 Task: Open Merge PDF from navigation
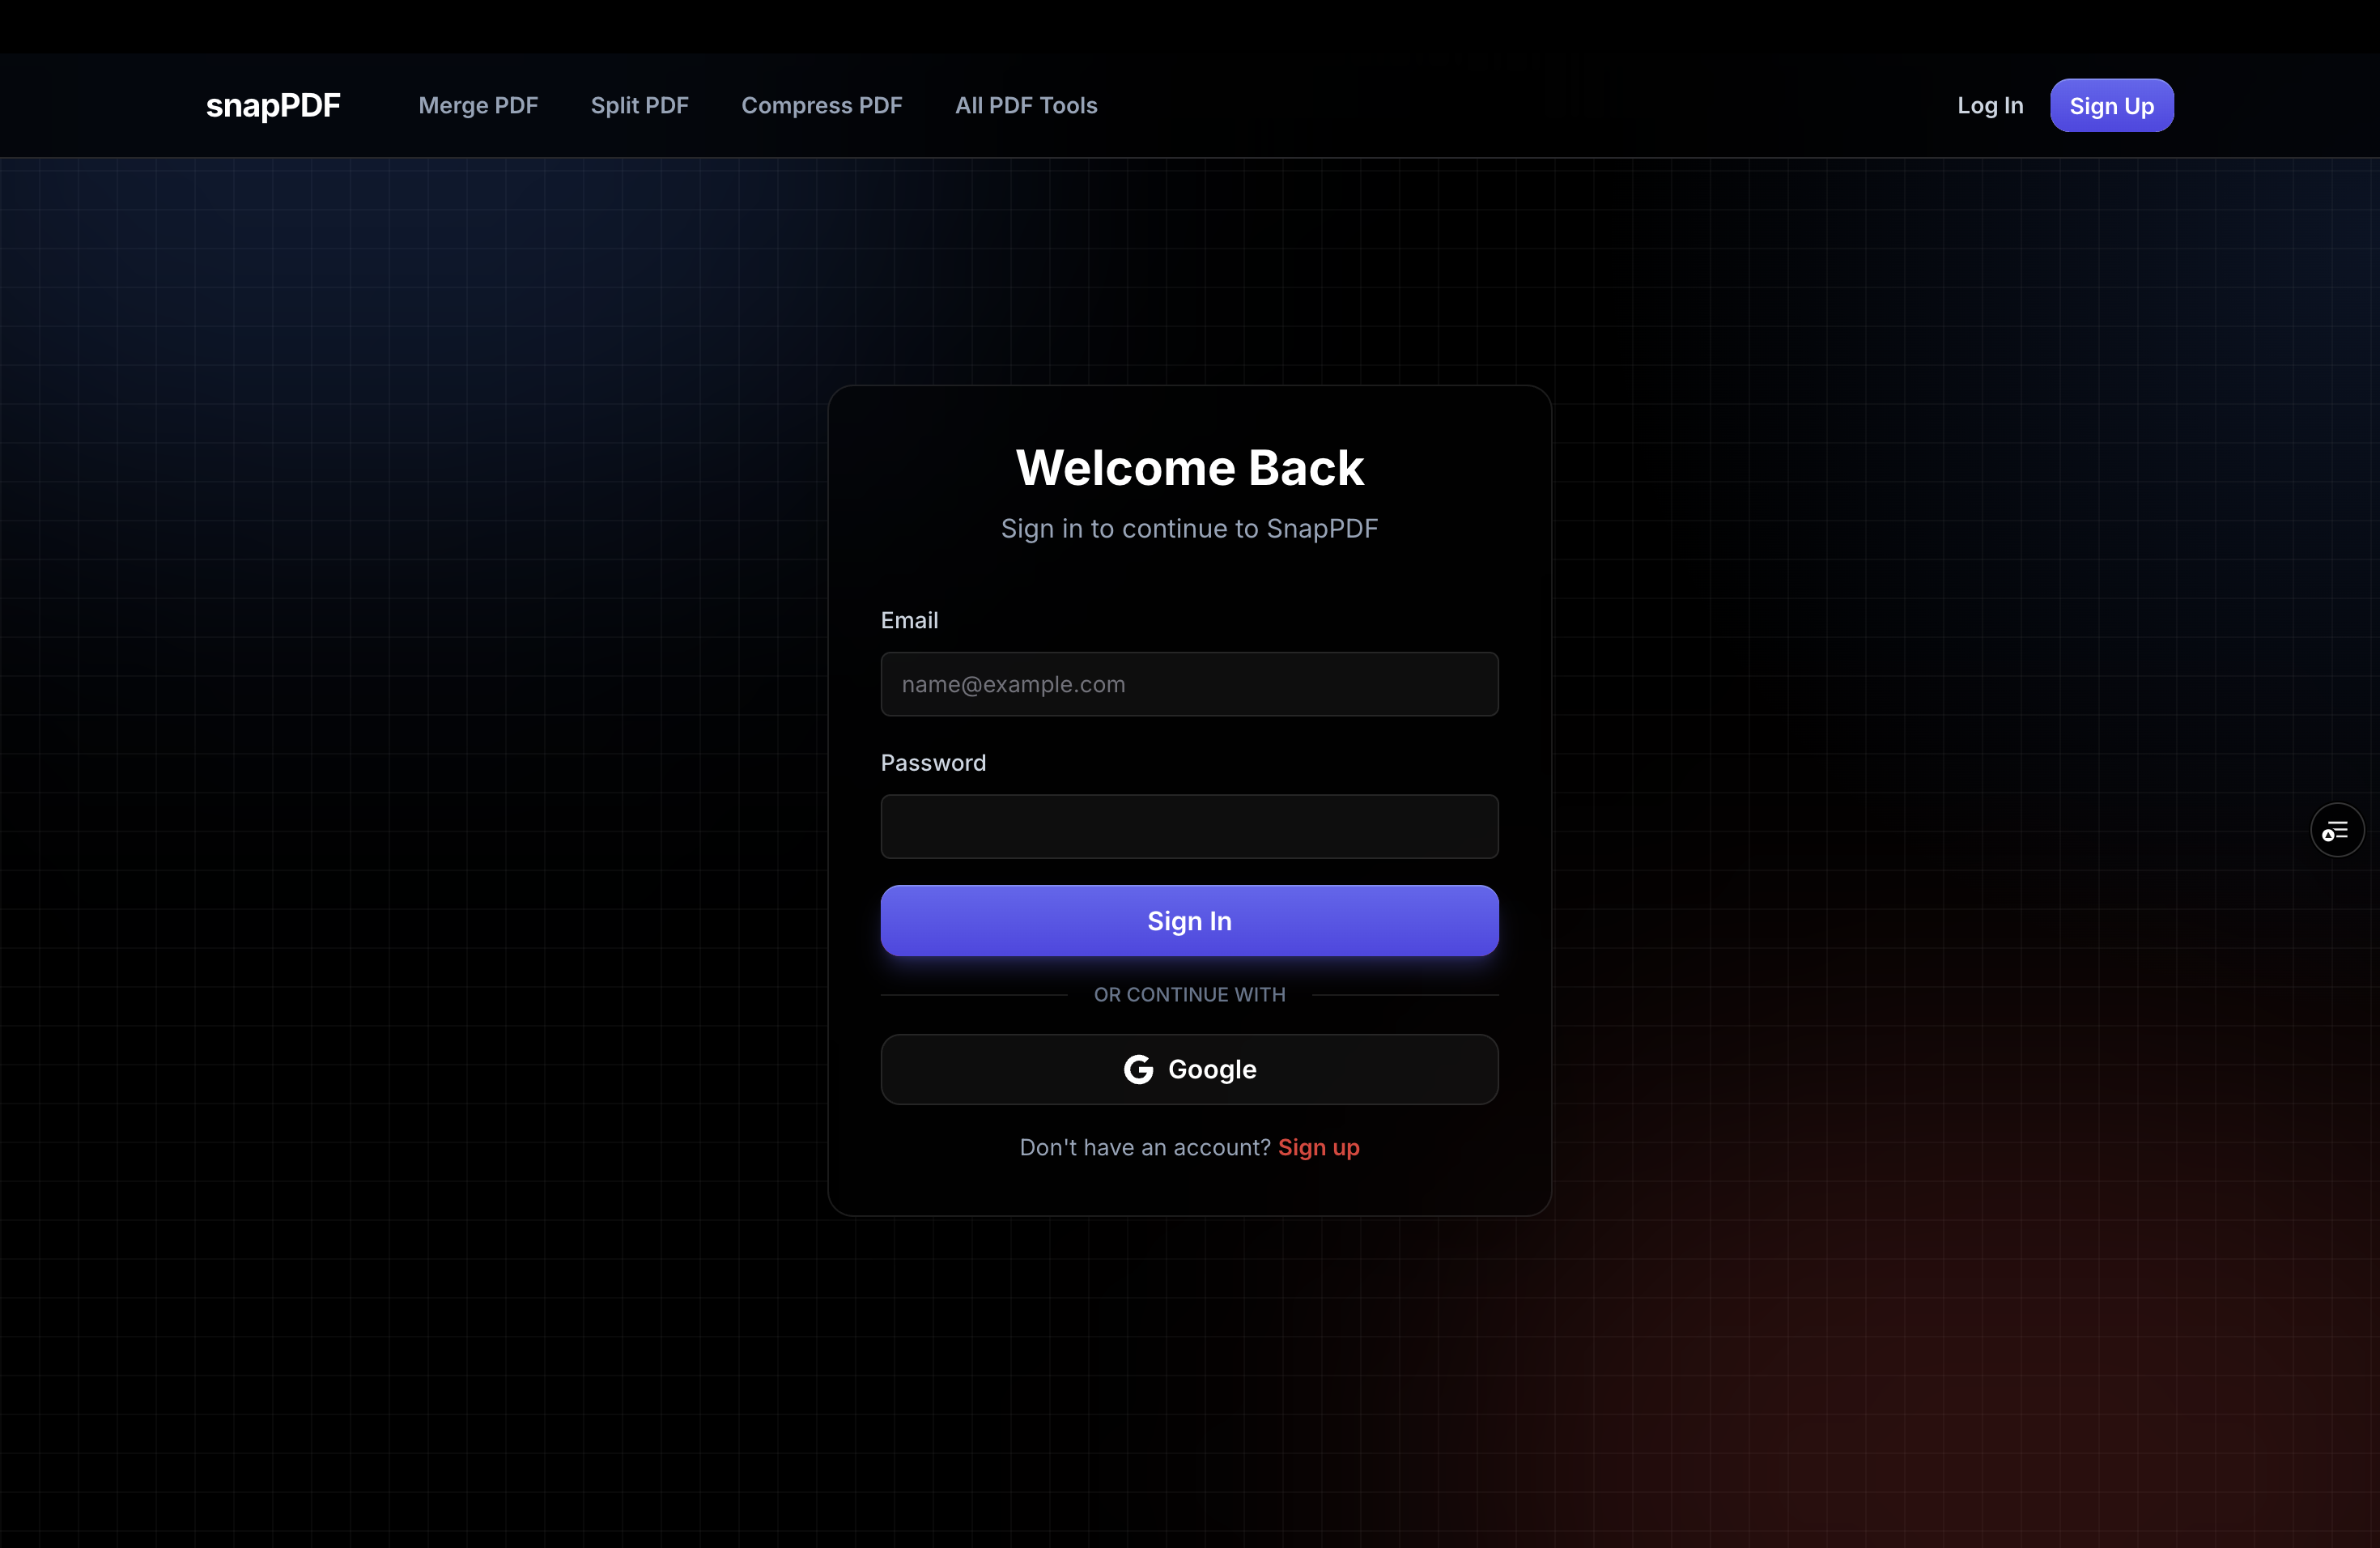pyautogui.click(x=478, y=105)
